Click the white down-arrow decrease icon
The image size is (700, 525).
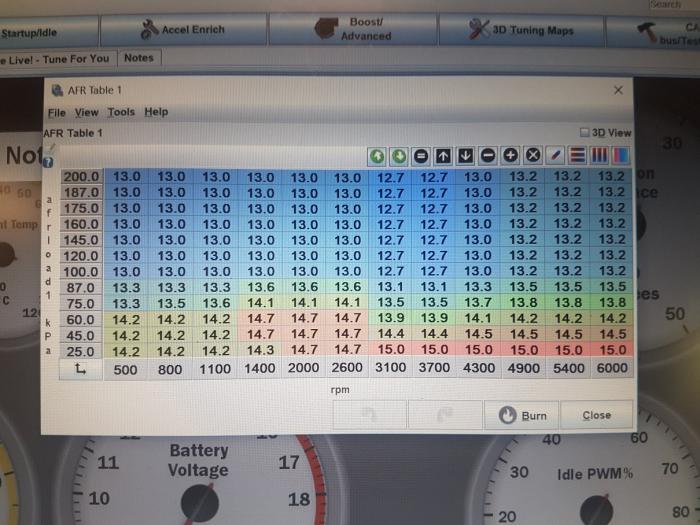click(465, 156)
